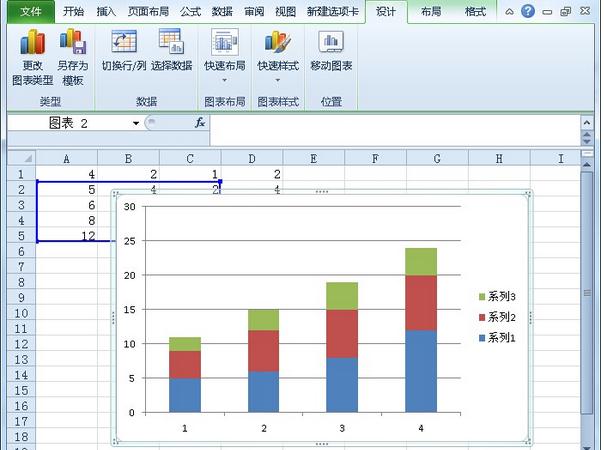Open the Name Box dropdown arrow
The height and width of the screenshot is (450, 604).
[136, 123]
